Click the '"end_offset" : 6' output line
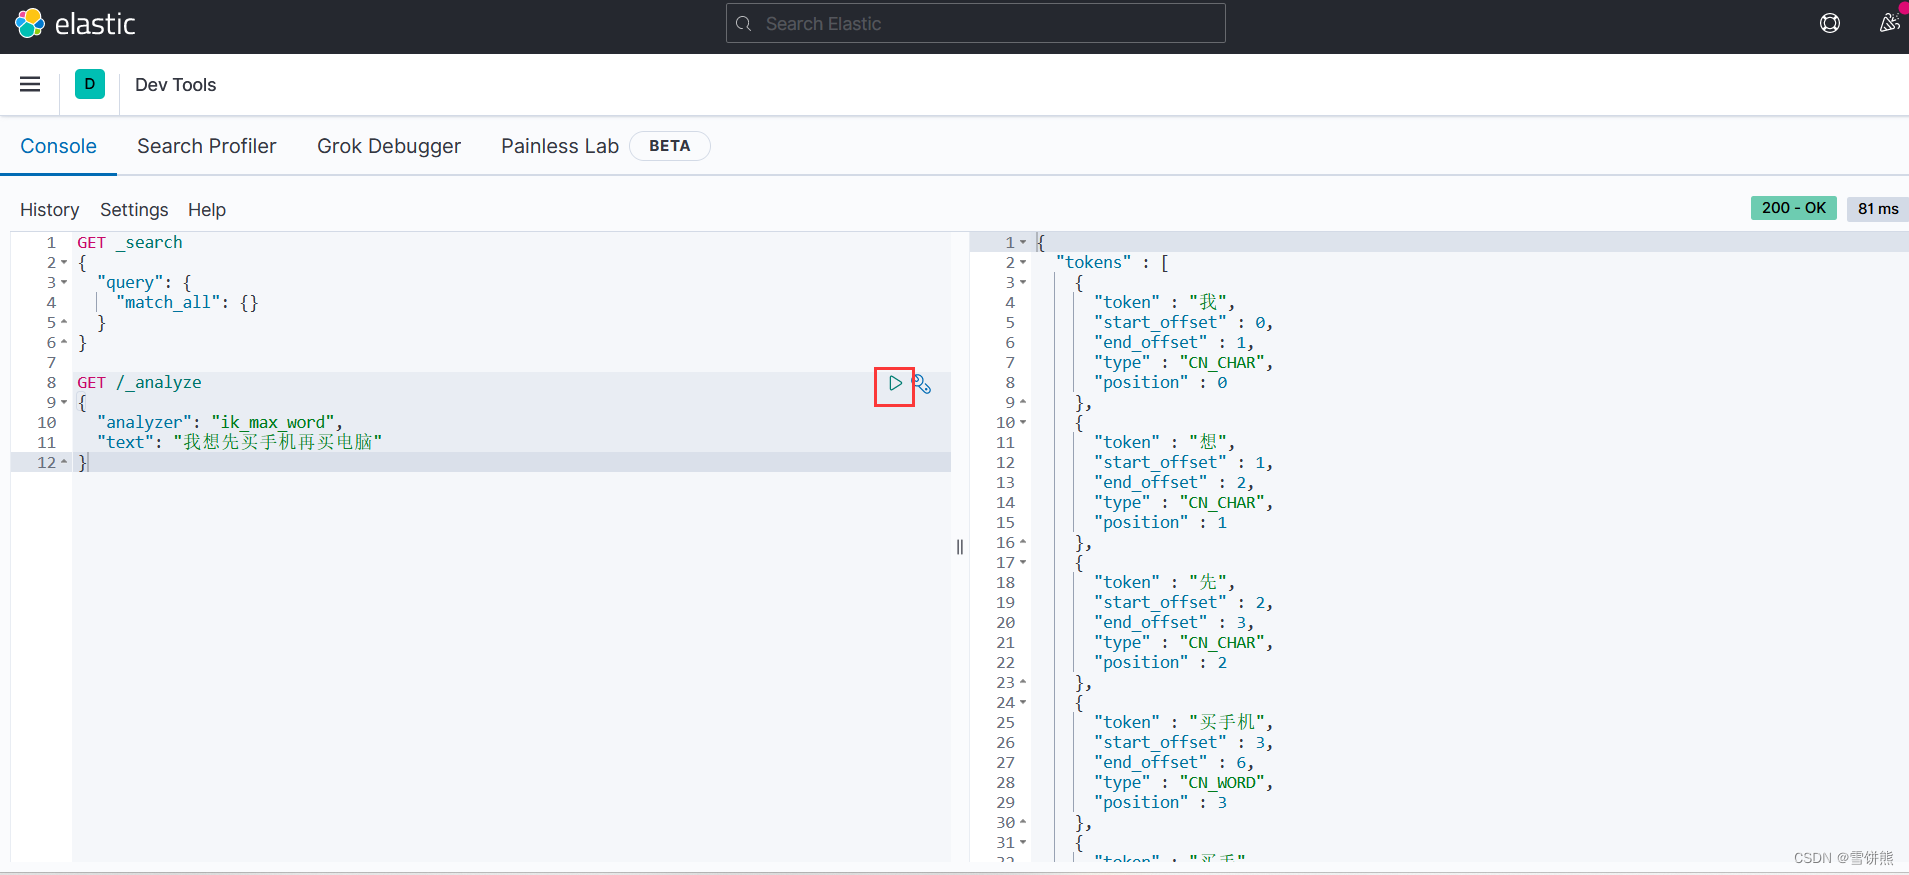Screen dimensions: 1909x875 (x=1174, y=763)
